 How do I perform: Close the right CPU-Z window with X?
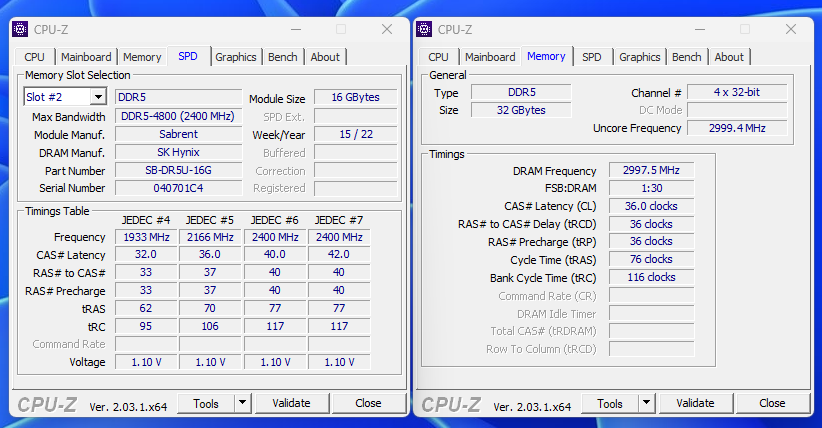tap(791, 29)
